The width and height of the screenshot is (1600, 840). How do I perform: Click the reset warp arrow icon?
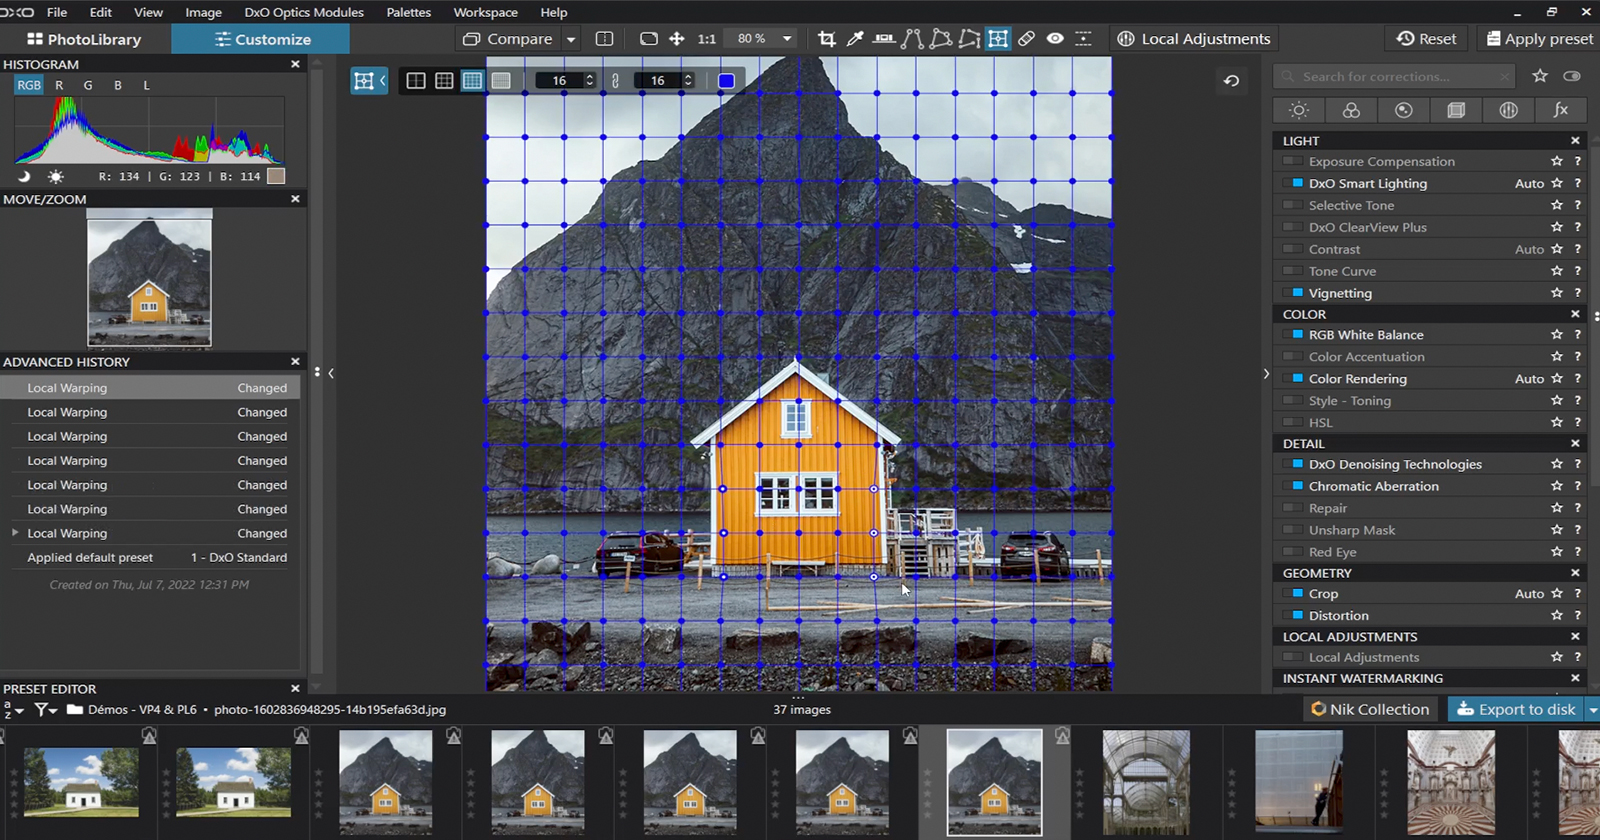coord(1231,81)
